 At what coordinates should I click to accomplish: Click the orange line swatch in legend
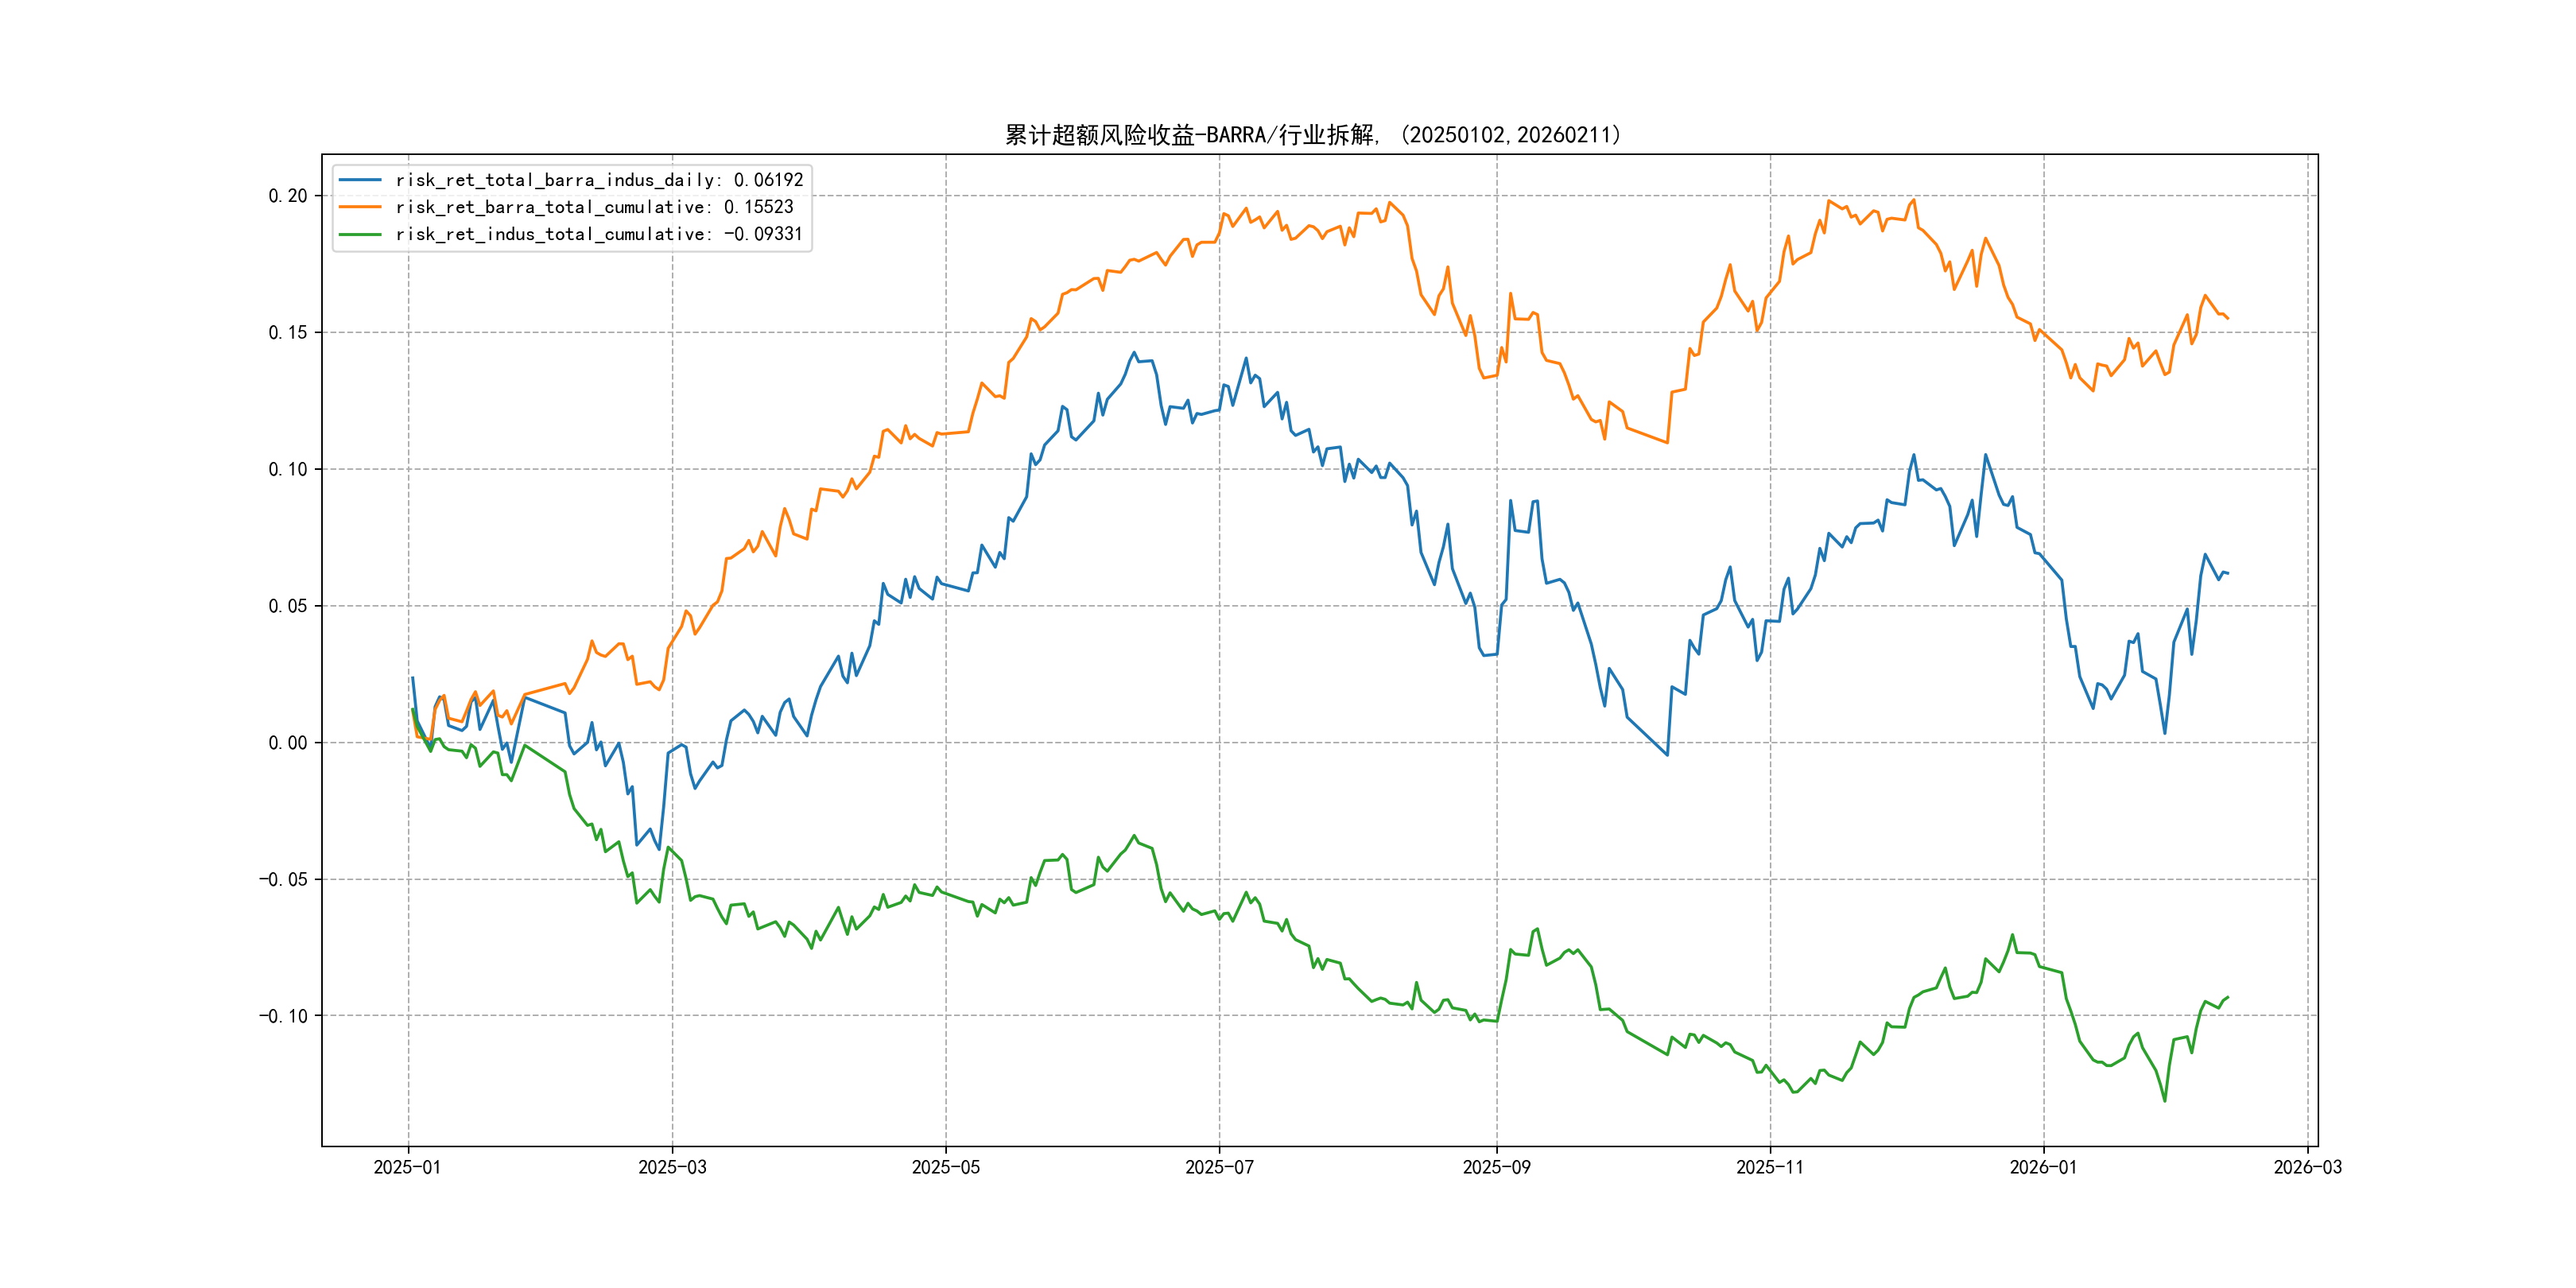(x=360, y=207)
